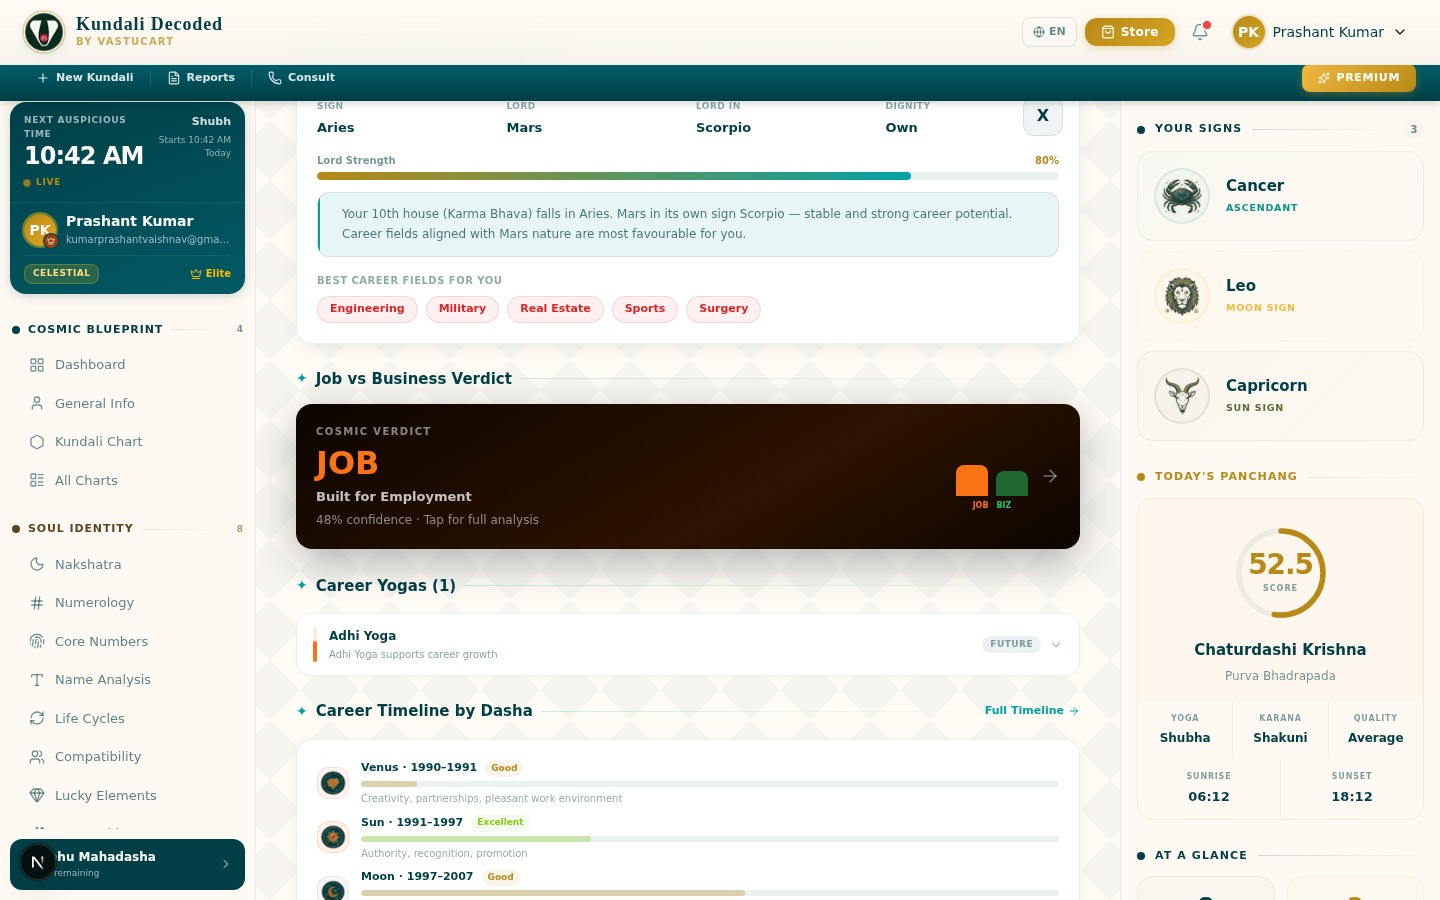
Task: Open the Full Timeline link
Action: point(1031,711)
